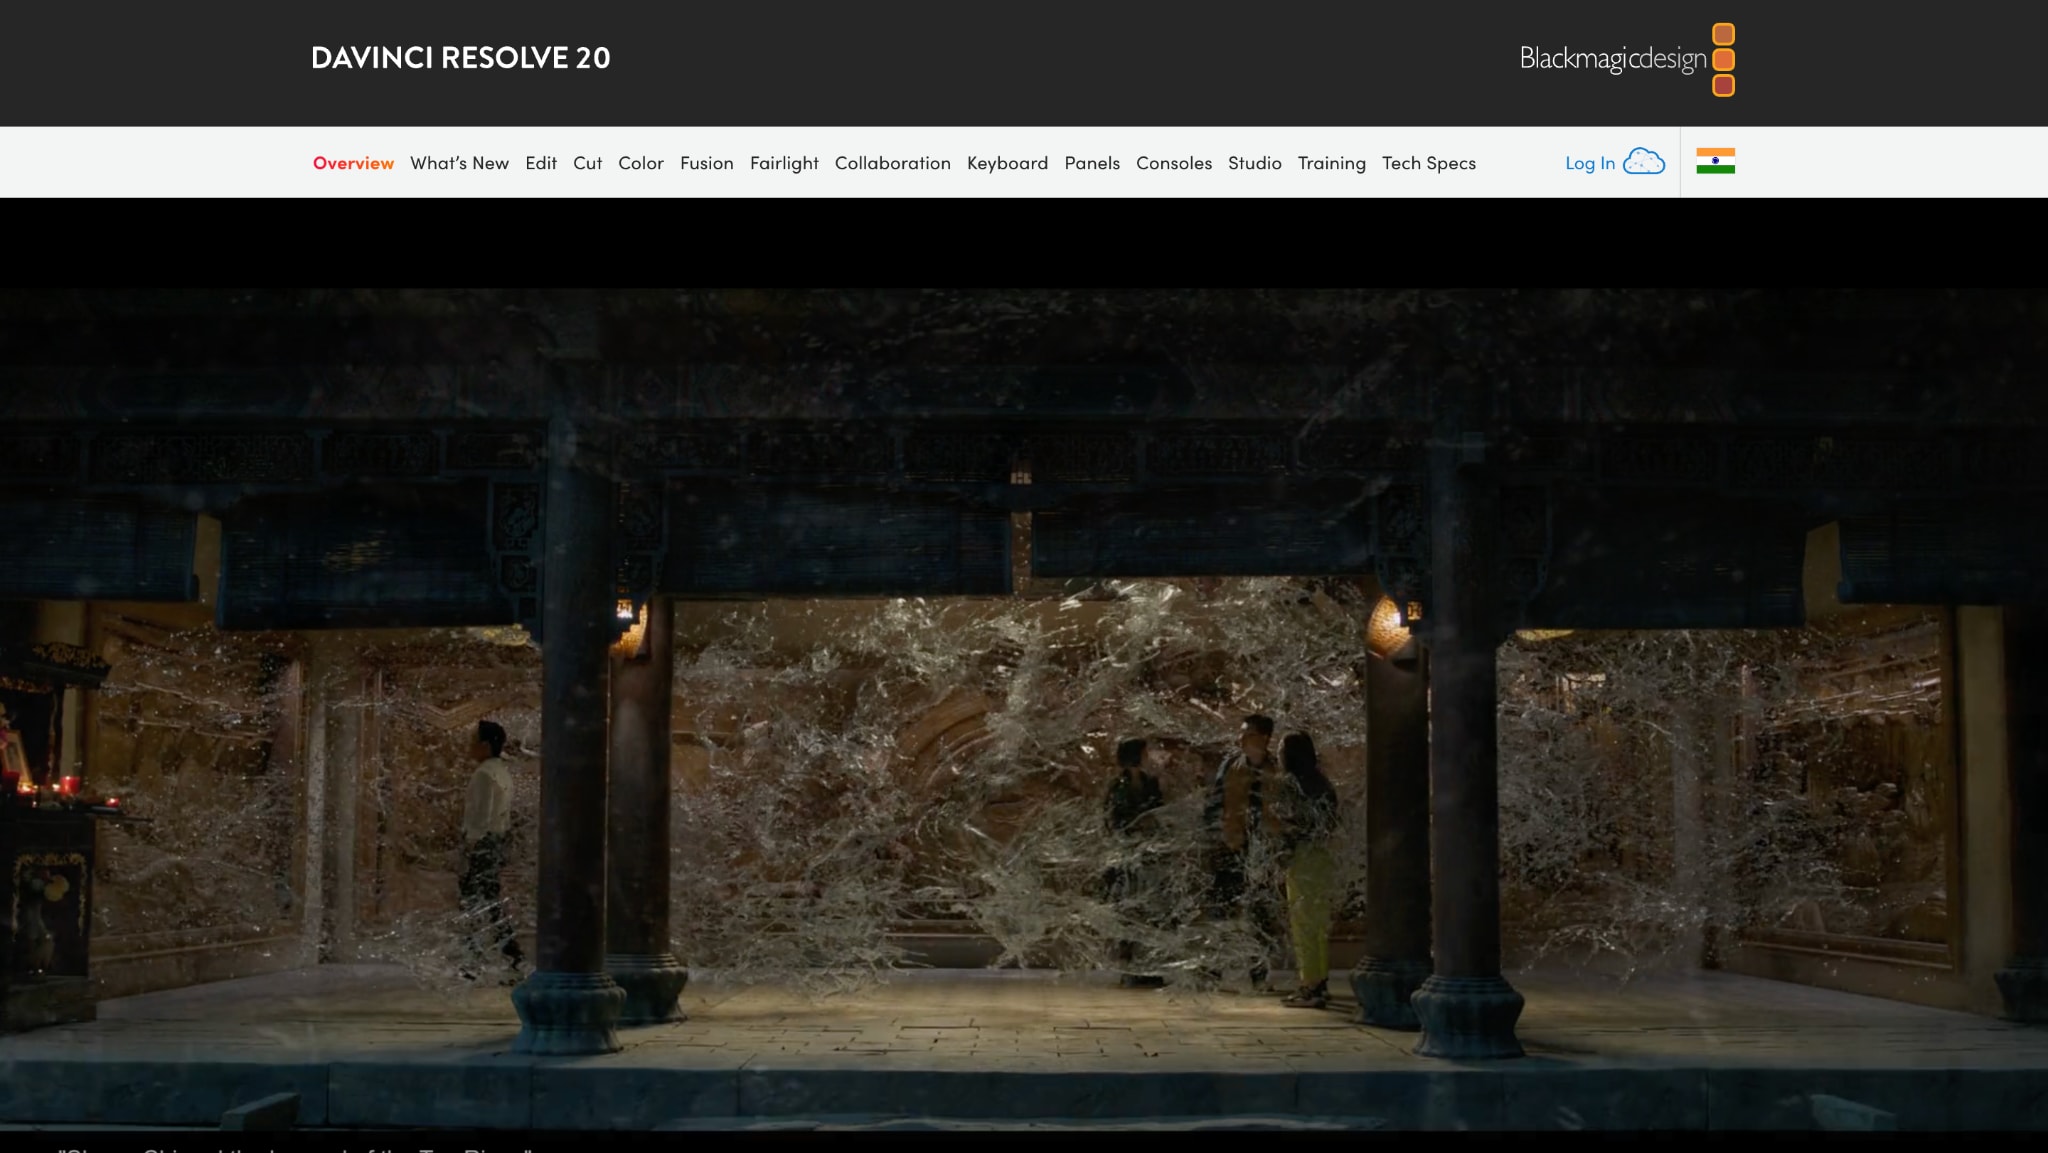2048x1153 pixels.
Task: View the Studio section
Action: tap(1254, 163)
